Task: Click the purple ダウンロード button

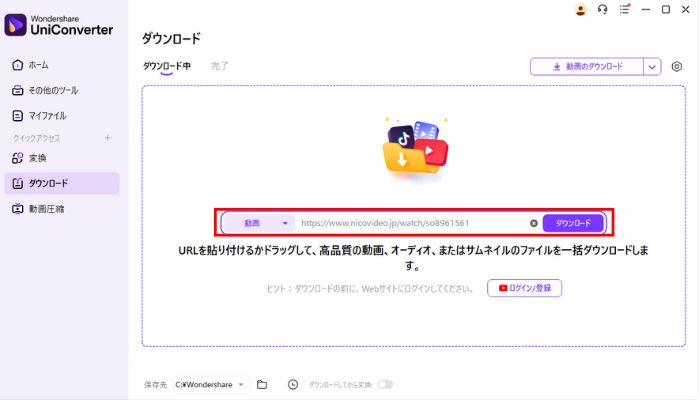Action: point(573,223)
